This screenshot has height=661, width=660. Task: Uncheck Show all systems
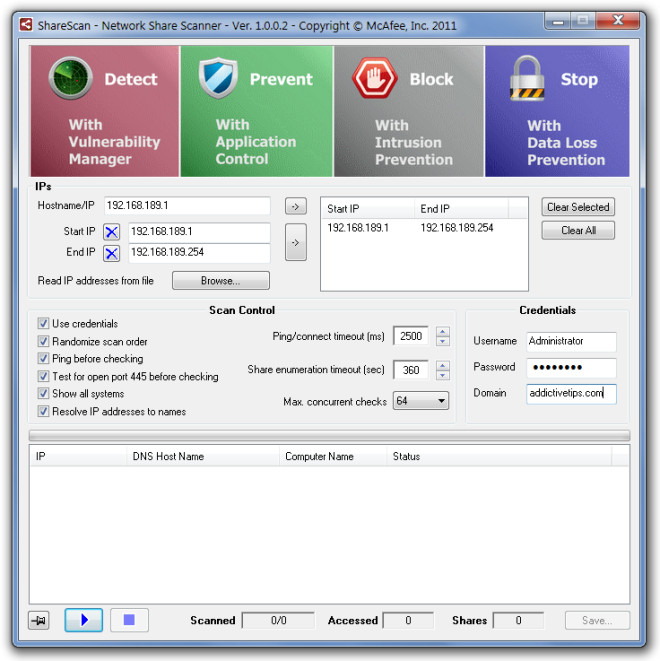(43, 393)
